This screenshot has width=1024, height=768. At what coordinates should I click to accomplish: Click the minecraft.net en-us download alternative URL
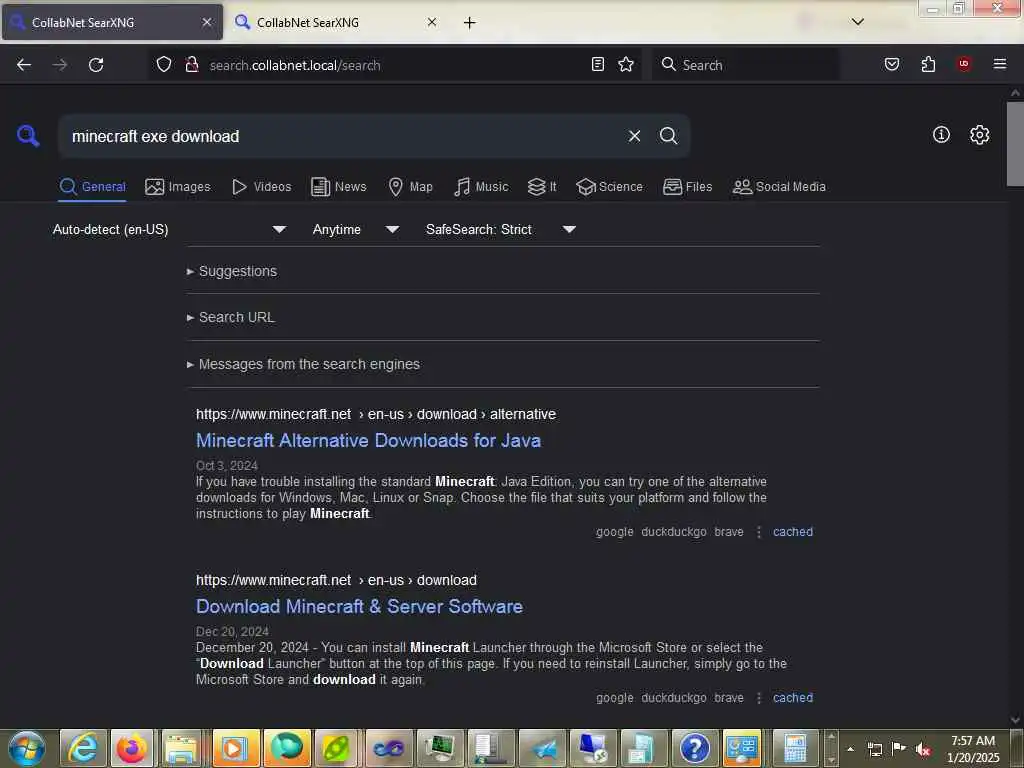pyautogui.click(x=376, y=414)
